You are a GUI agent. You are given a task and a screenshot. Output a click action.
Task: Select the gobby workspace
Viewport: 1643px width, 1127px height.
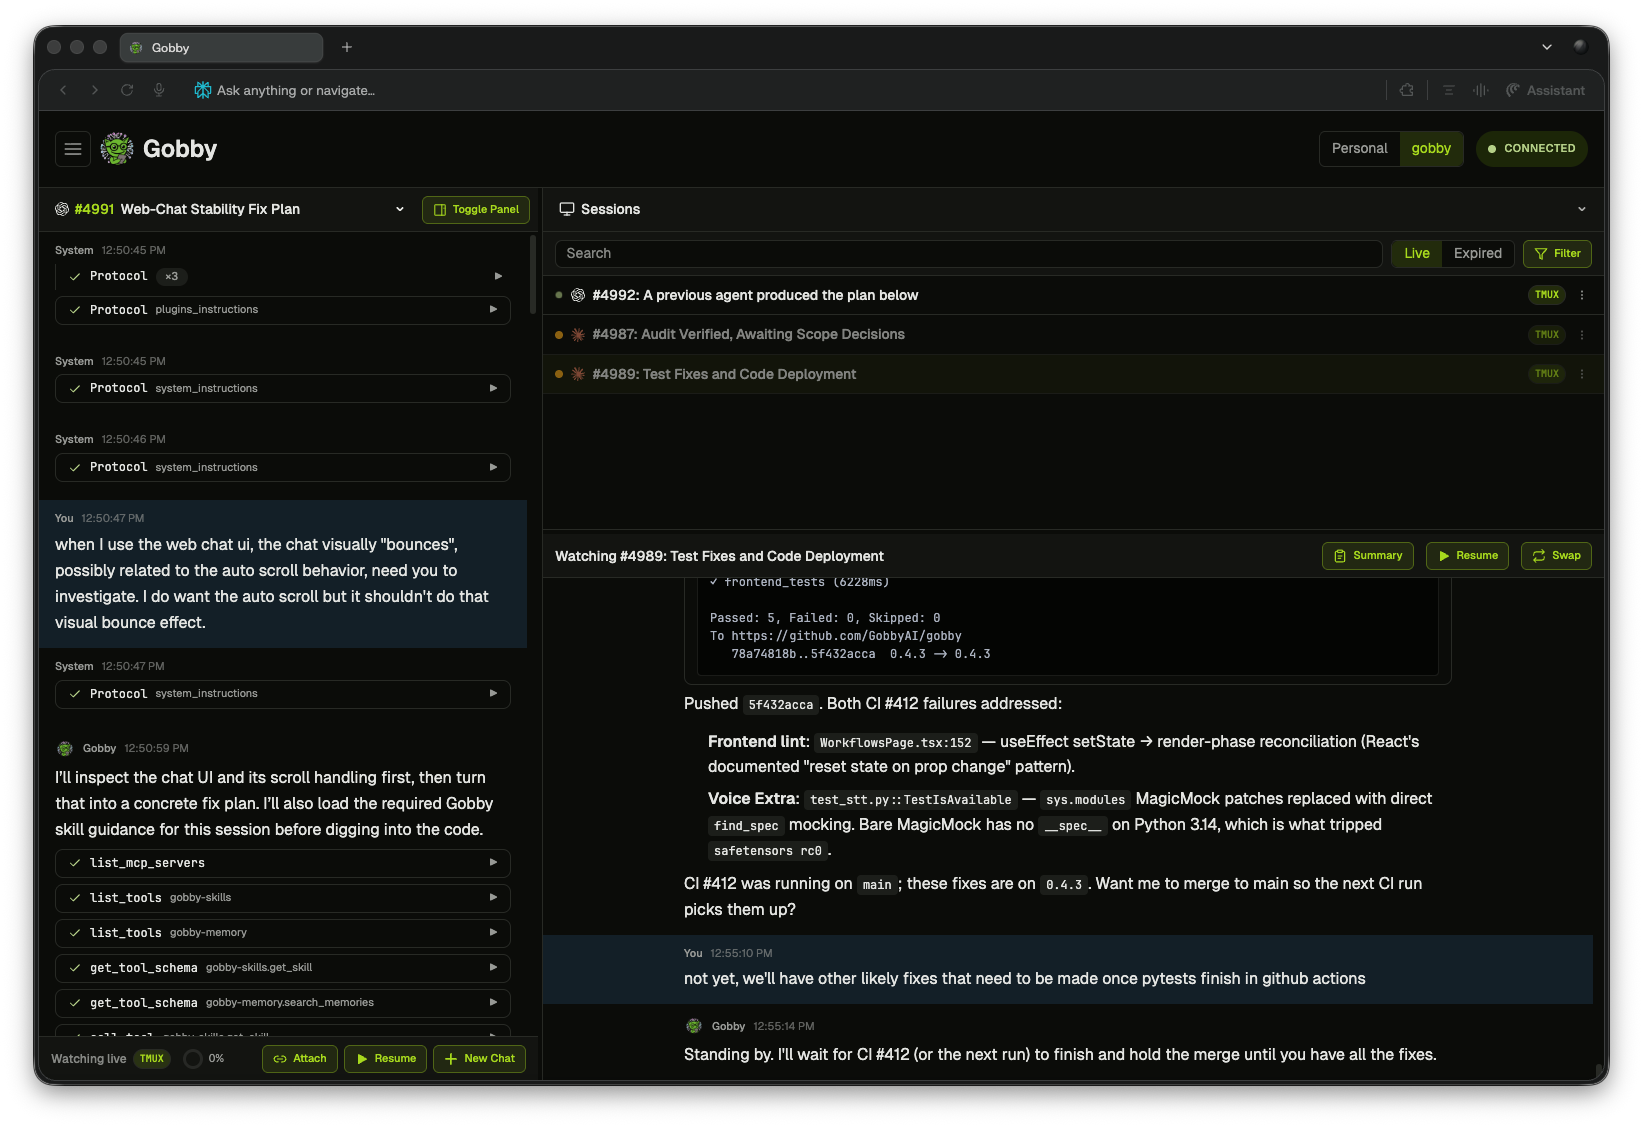coord(1431,149)
